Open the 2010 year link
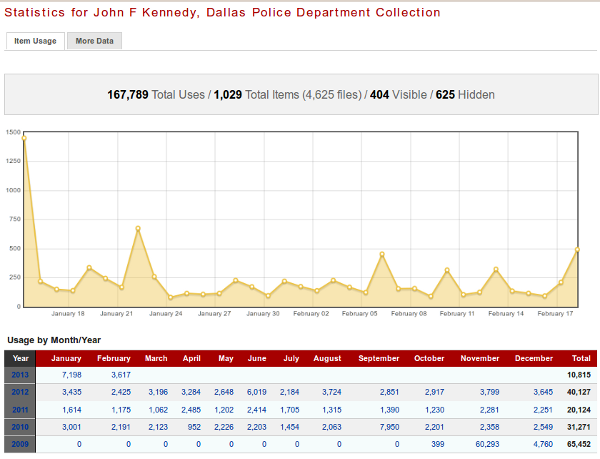600x459 pixels. 20,427
